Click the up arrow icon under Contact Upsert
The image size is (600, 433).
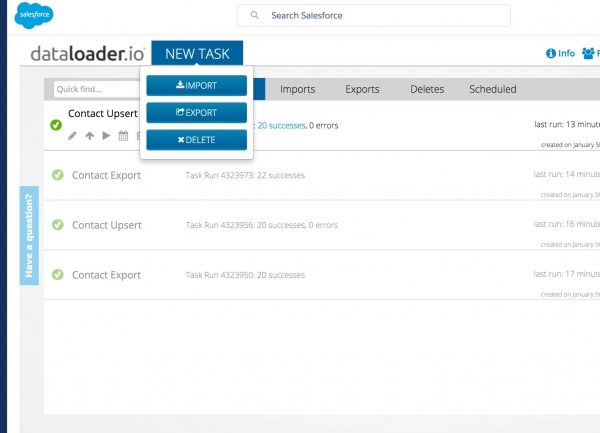pyautogui.click(x=90, y=136)
